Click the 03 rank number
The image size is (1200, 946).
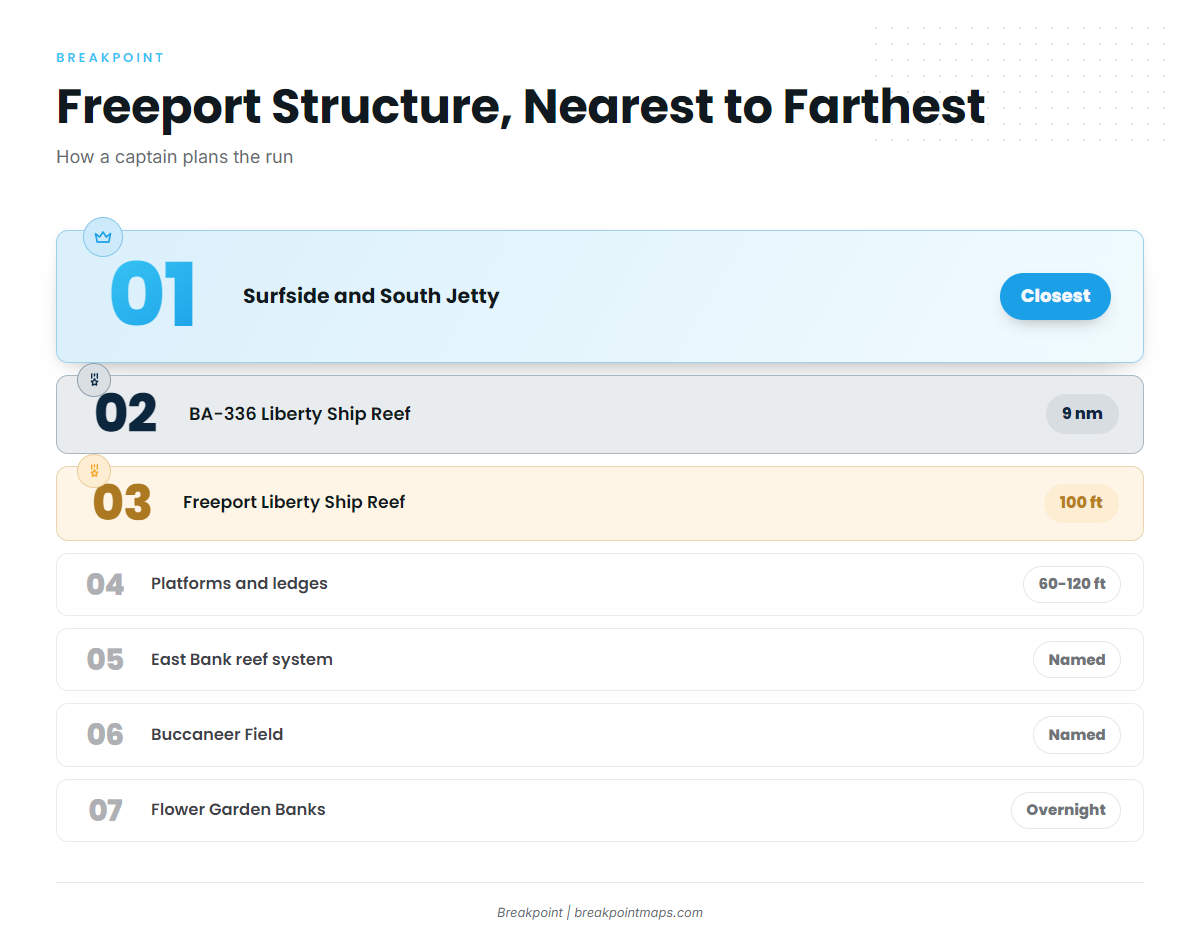click(x=122, y=502)
